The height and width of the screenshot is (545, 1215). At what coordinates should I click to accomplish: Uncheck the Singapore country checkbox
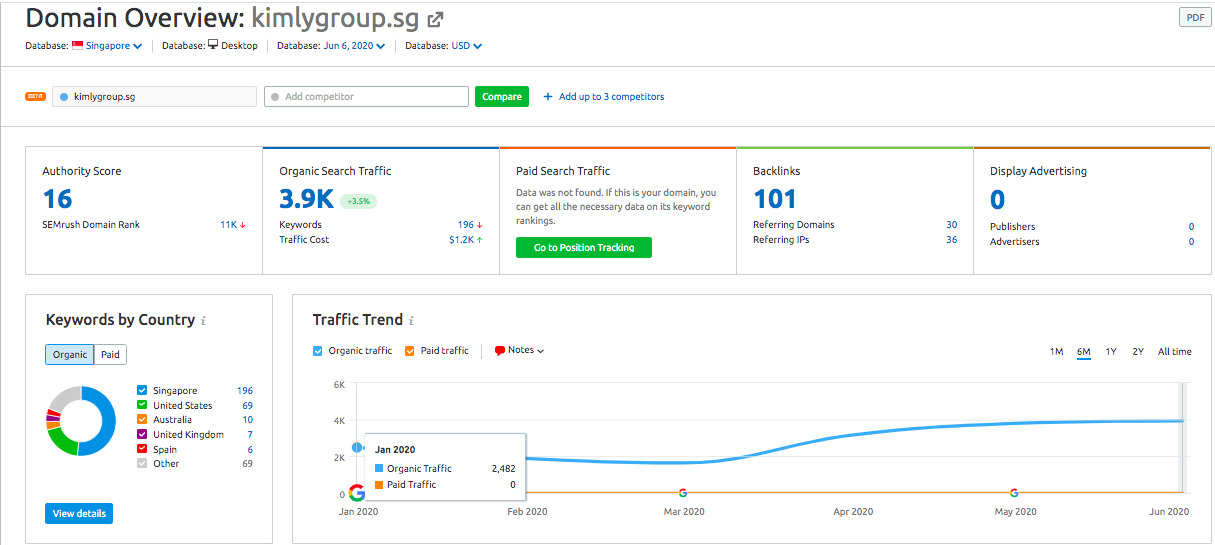(x=142, y=391)
